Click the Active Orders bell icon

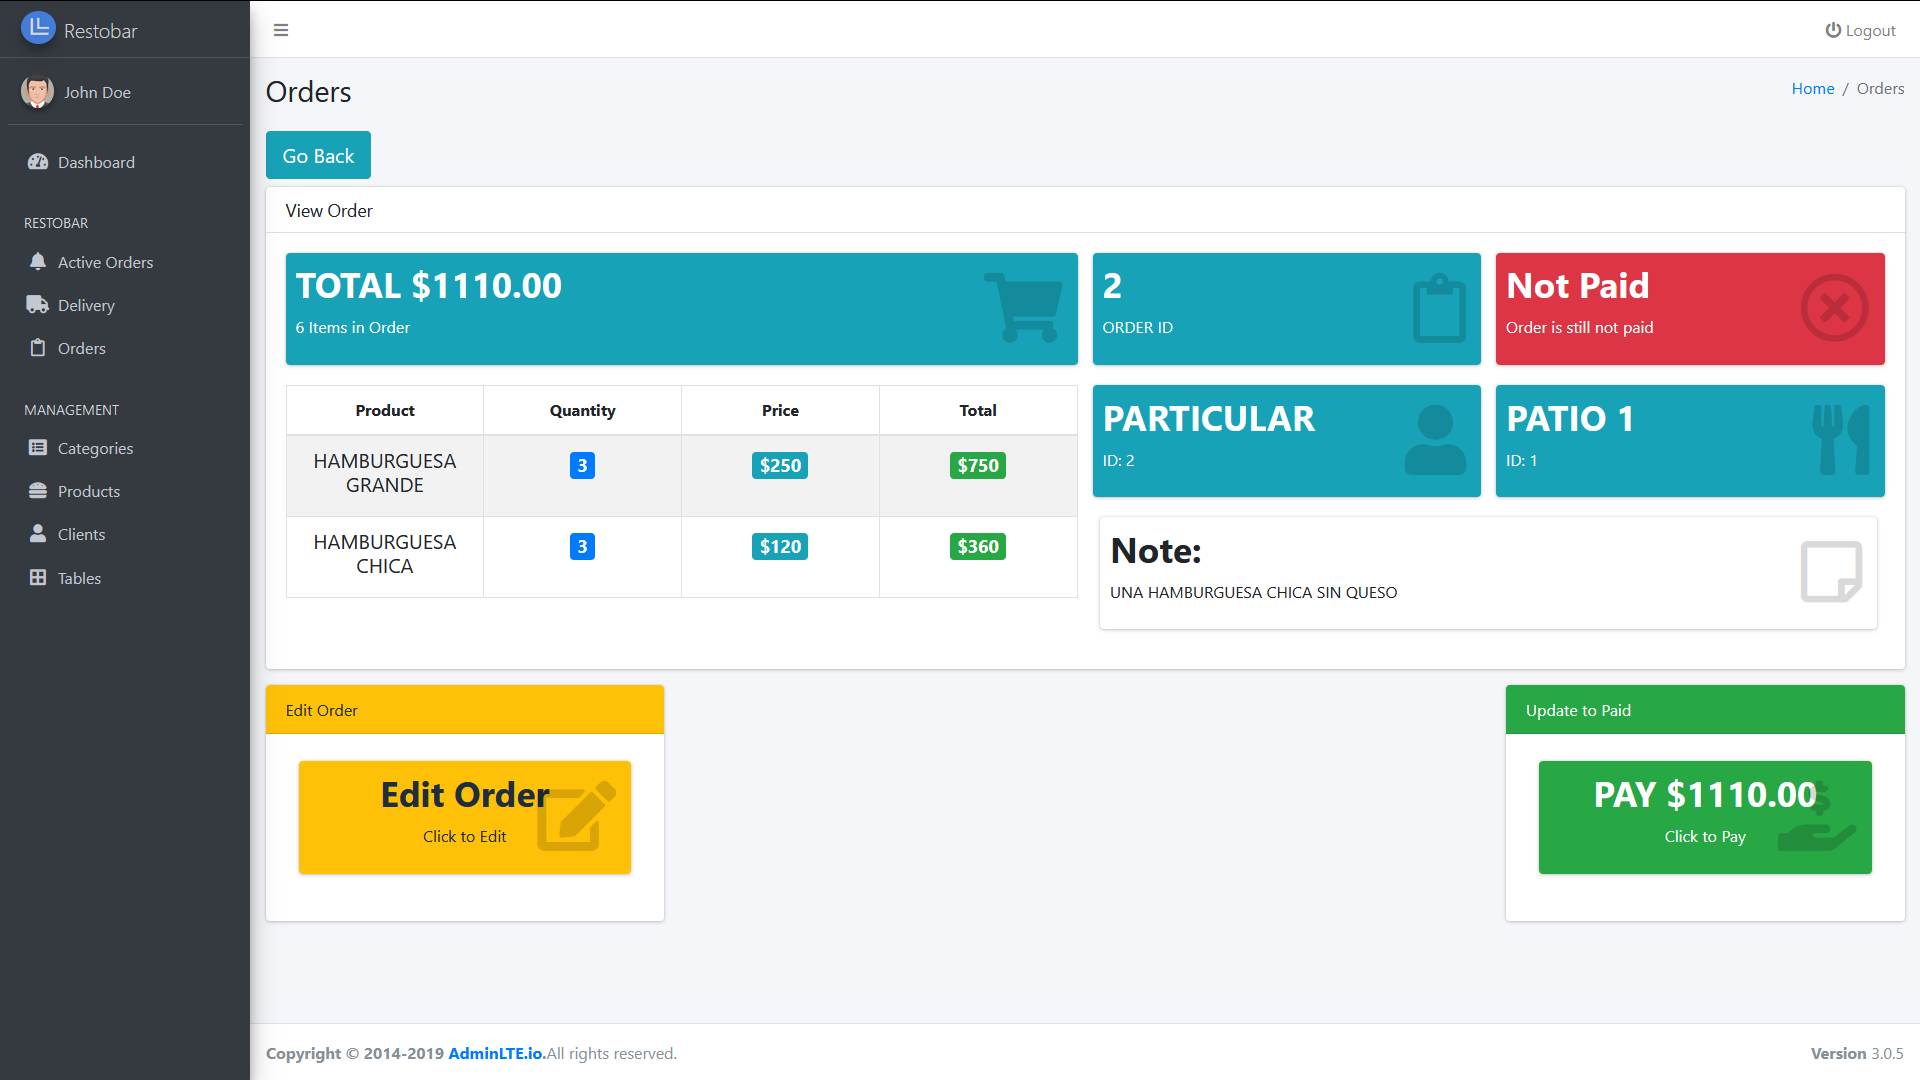[38, 262]
